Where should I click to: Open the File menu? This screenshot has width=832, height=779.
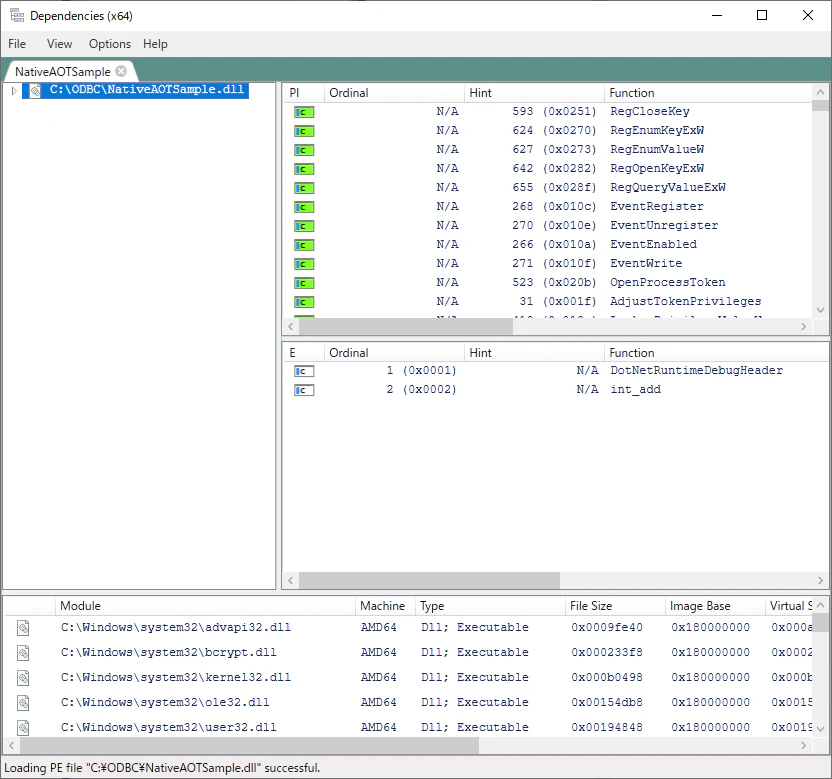click(17, 44)
